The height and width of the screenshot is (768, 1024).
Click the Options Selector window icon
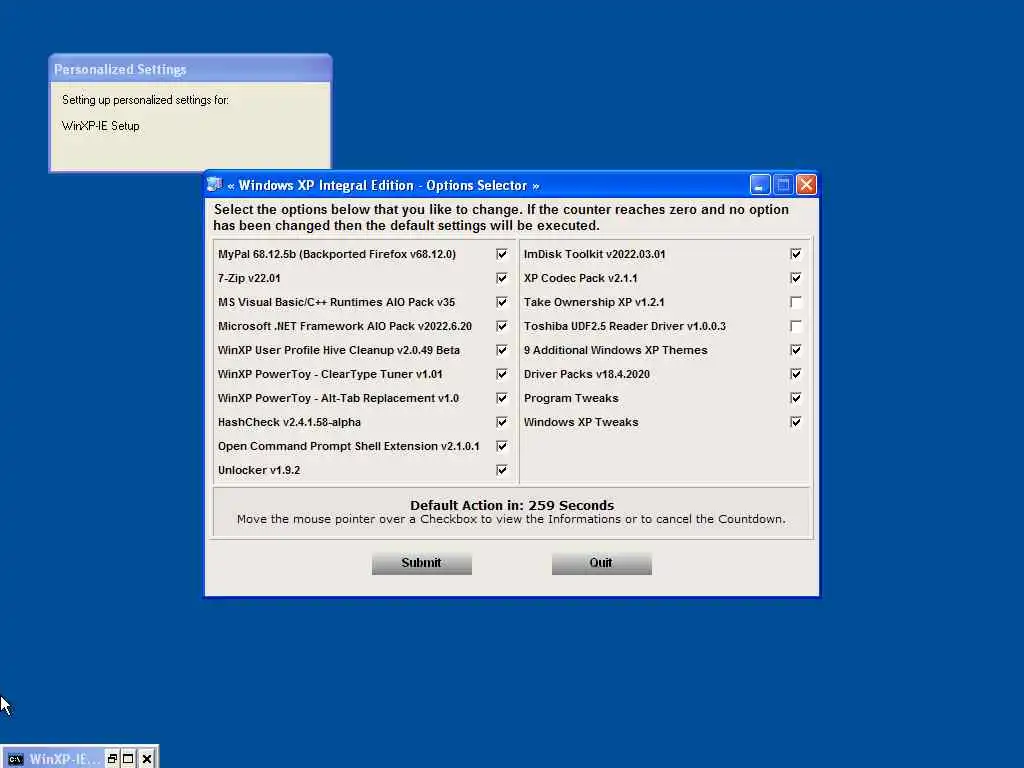tap(215, 185)
